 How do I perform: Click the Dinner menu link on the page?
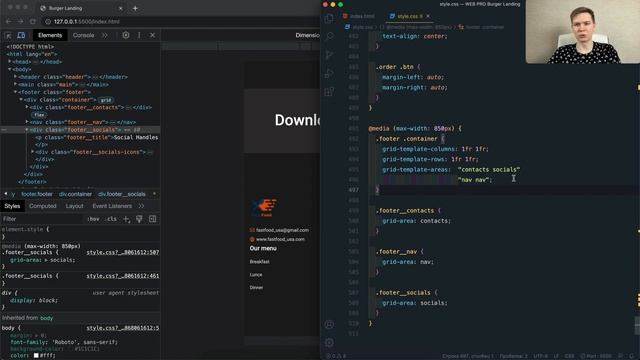point(256,288)
